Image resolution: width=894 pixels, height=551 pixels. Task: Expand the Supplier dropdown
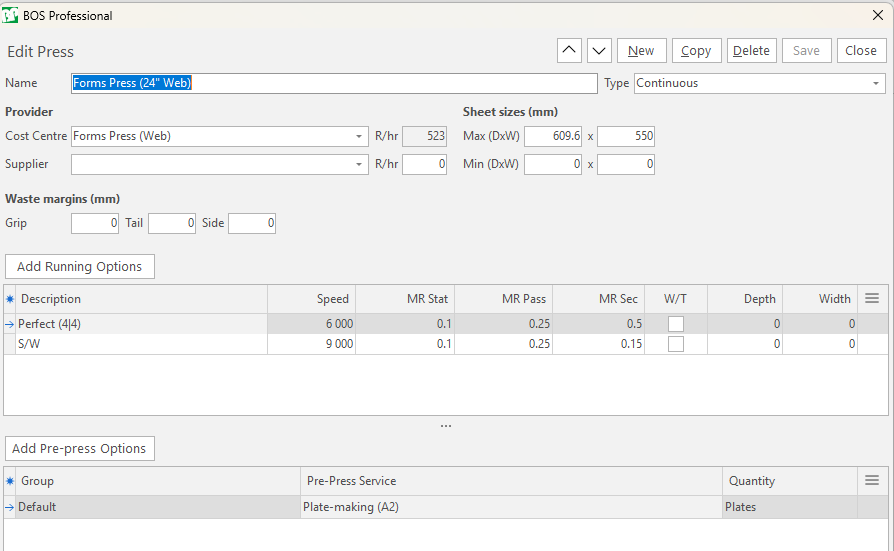click(x=359, y=164)
